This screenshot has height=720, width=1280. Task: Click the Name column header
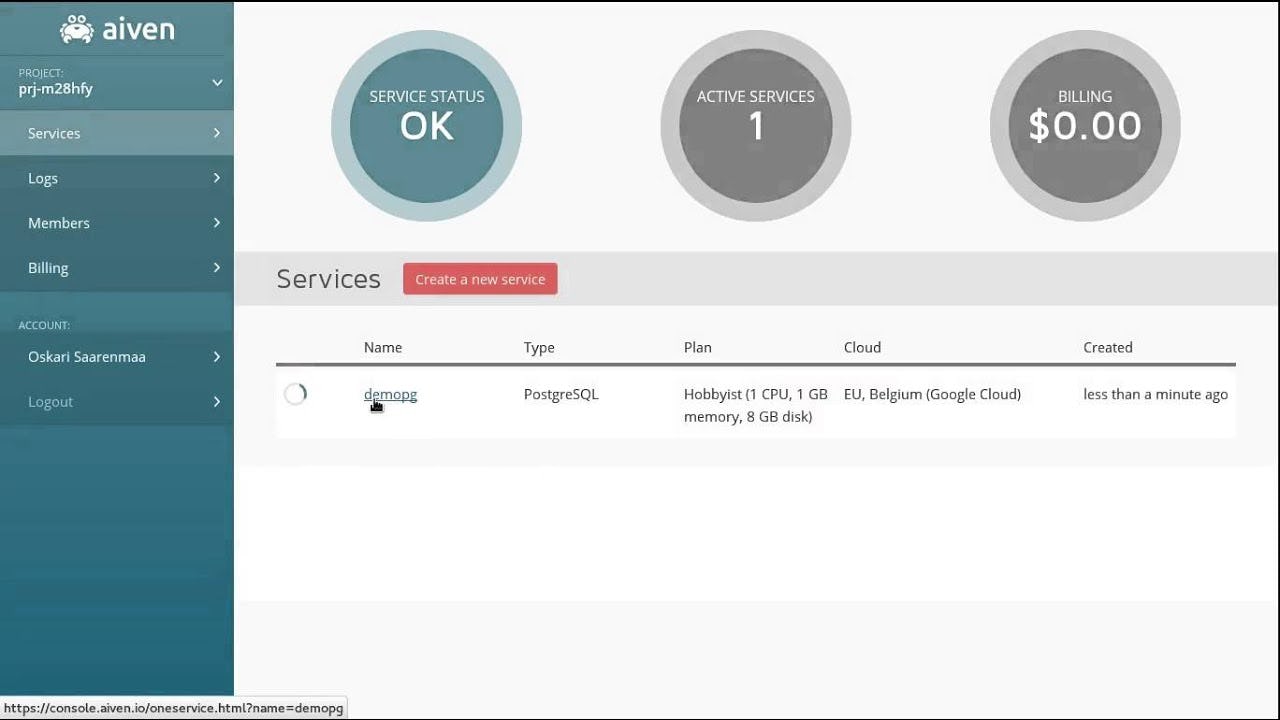(383, 347)
